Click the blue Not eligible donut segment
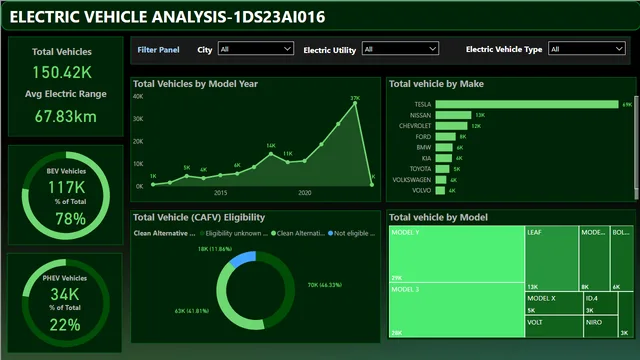This screenshot has width=640, height=360. pos(244,259)
